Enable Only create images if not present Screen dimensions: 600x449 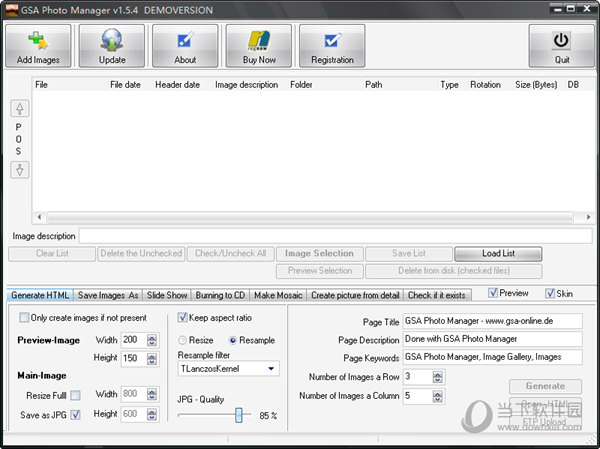tap(25, 318)
